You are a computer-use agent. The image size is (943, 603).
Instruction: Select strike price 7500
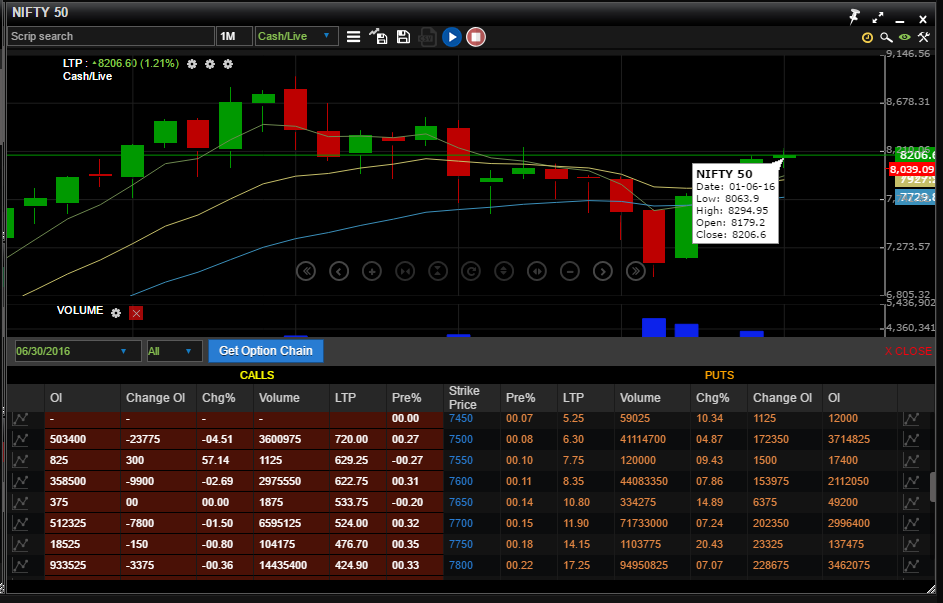(x=461, y=439)
